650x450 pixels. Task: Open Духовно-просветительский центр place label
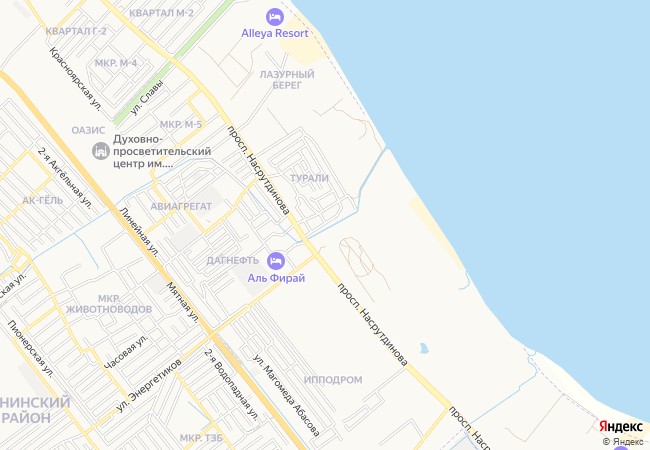click(162, 151)
